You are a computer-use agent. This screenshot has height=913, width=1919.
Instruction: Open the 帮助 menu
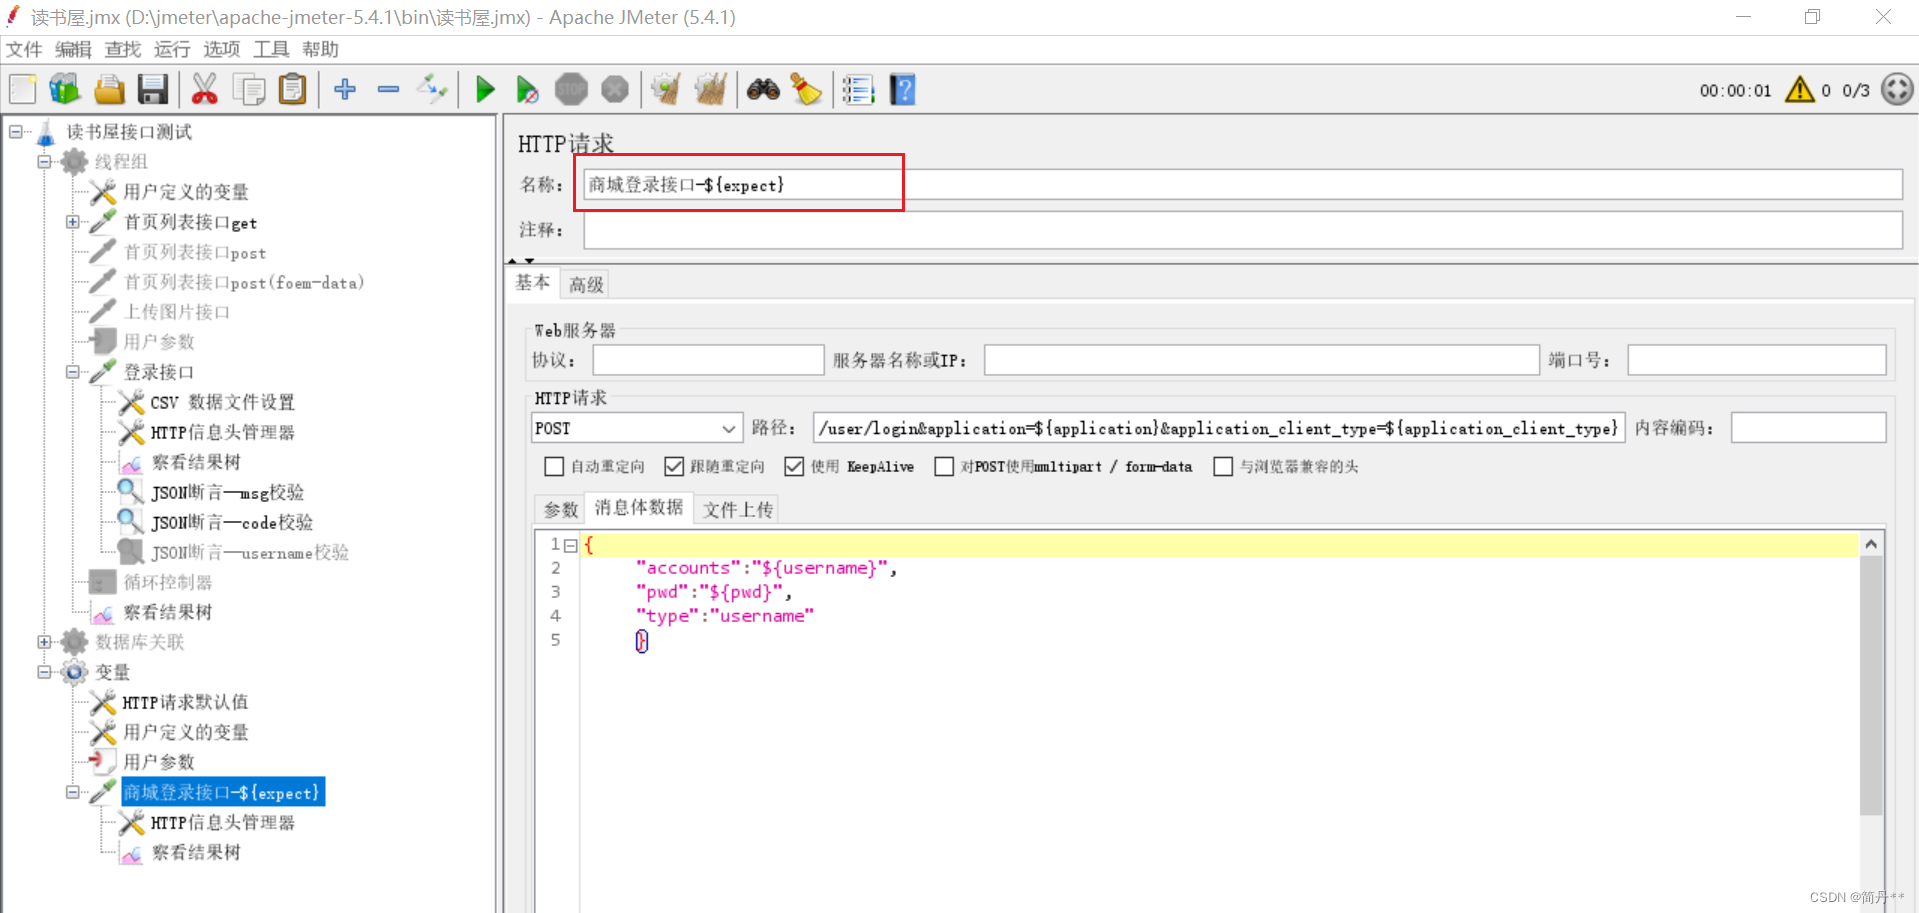click(321, 49)
